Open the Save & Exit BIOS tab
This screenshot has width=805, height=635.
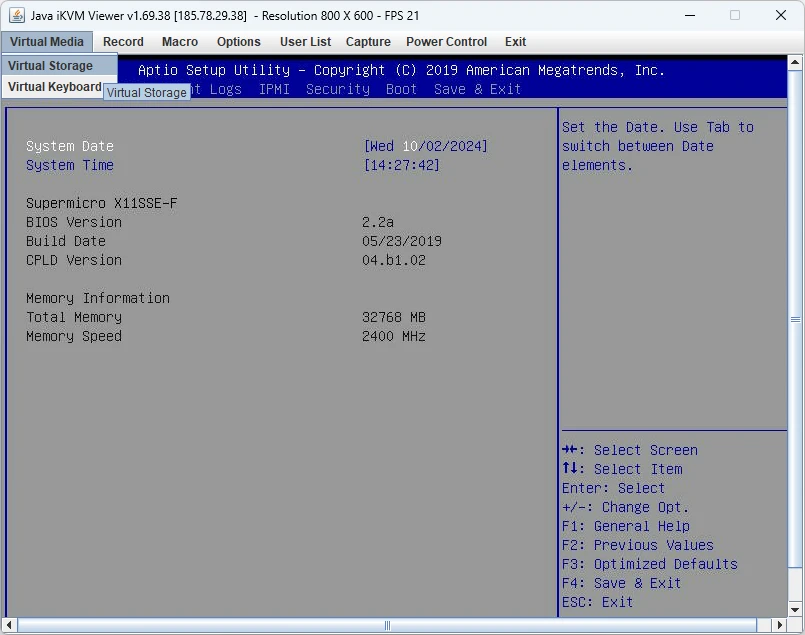[477, 89]
